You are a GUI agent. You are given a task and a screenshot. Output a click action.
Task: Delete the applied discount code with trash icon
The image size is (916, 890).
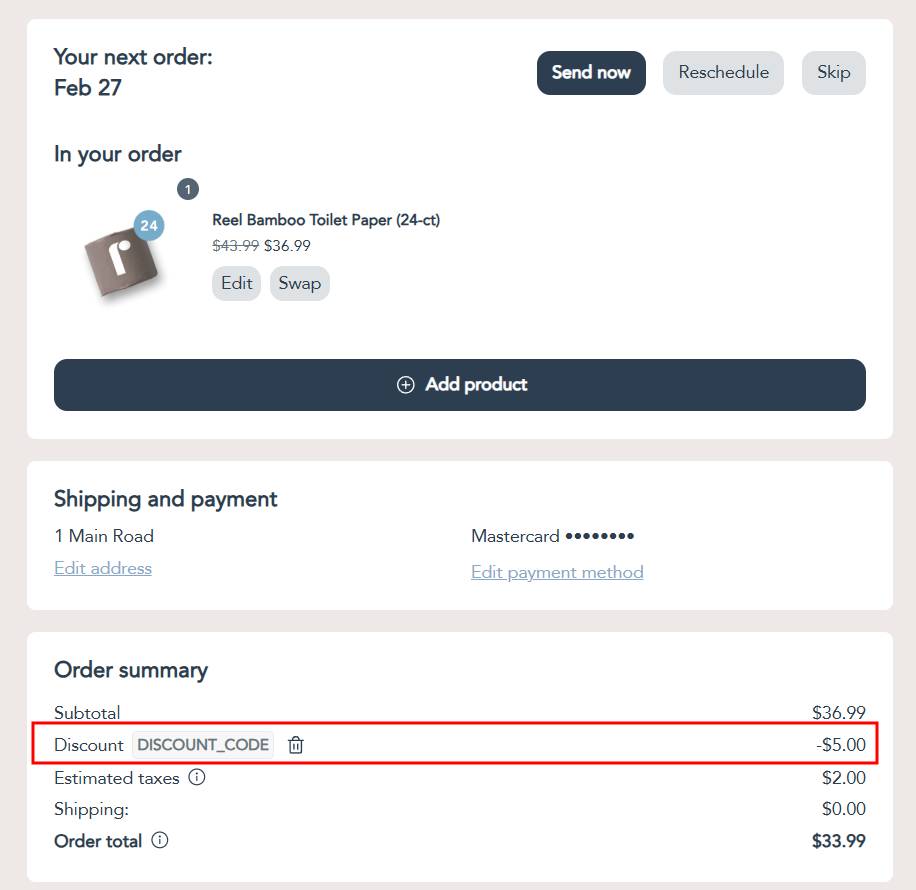click(x=296, y=745)
